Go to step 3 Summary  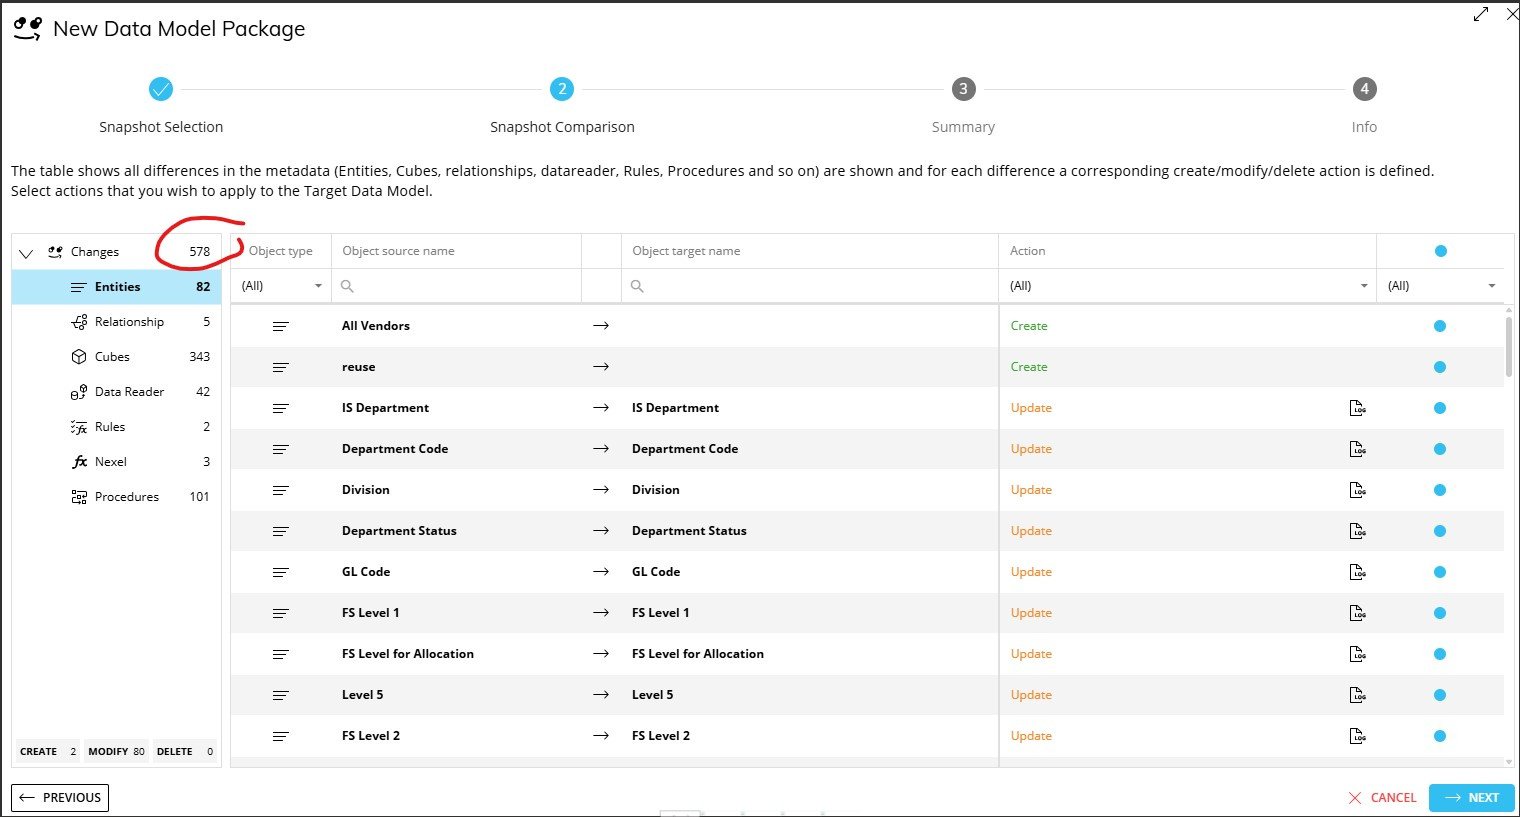[x=963, y=89]
